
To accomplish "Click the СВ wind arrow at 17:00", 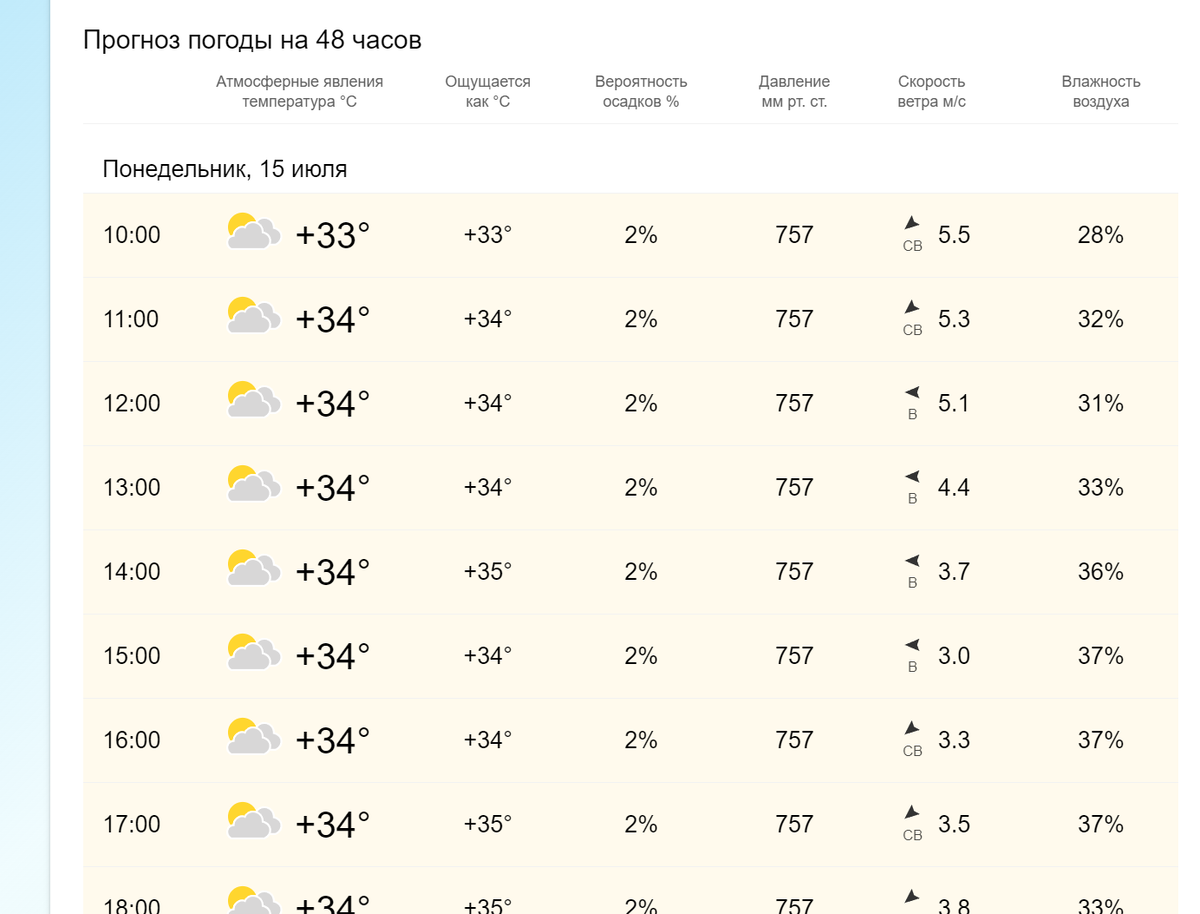I will [x=912, y=811].
